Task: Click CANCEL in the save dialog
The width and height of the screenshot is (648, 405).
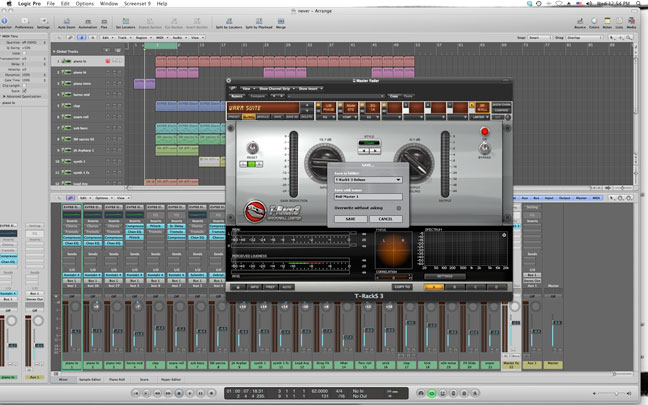Action: click(385, 219)
